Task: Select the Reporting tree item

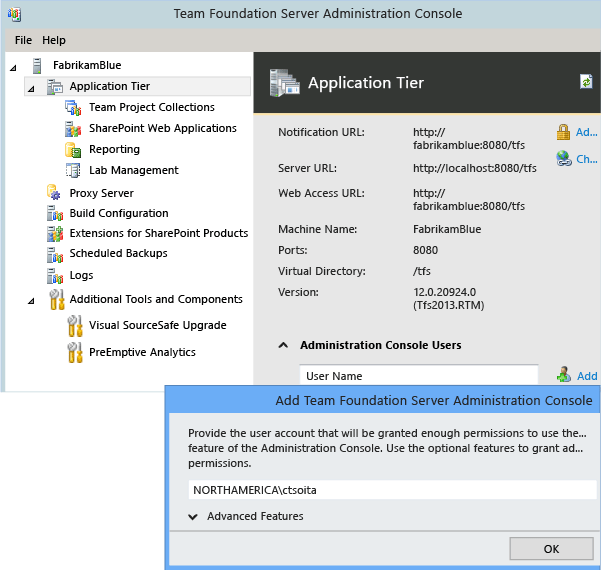Action: (114, 149)
